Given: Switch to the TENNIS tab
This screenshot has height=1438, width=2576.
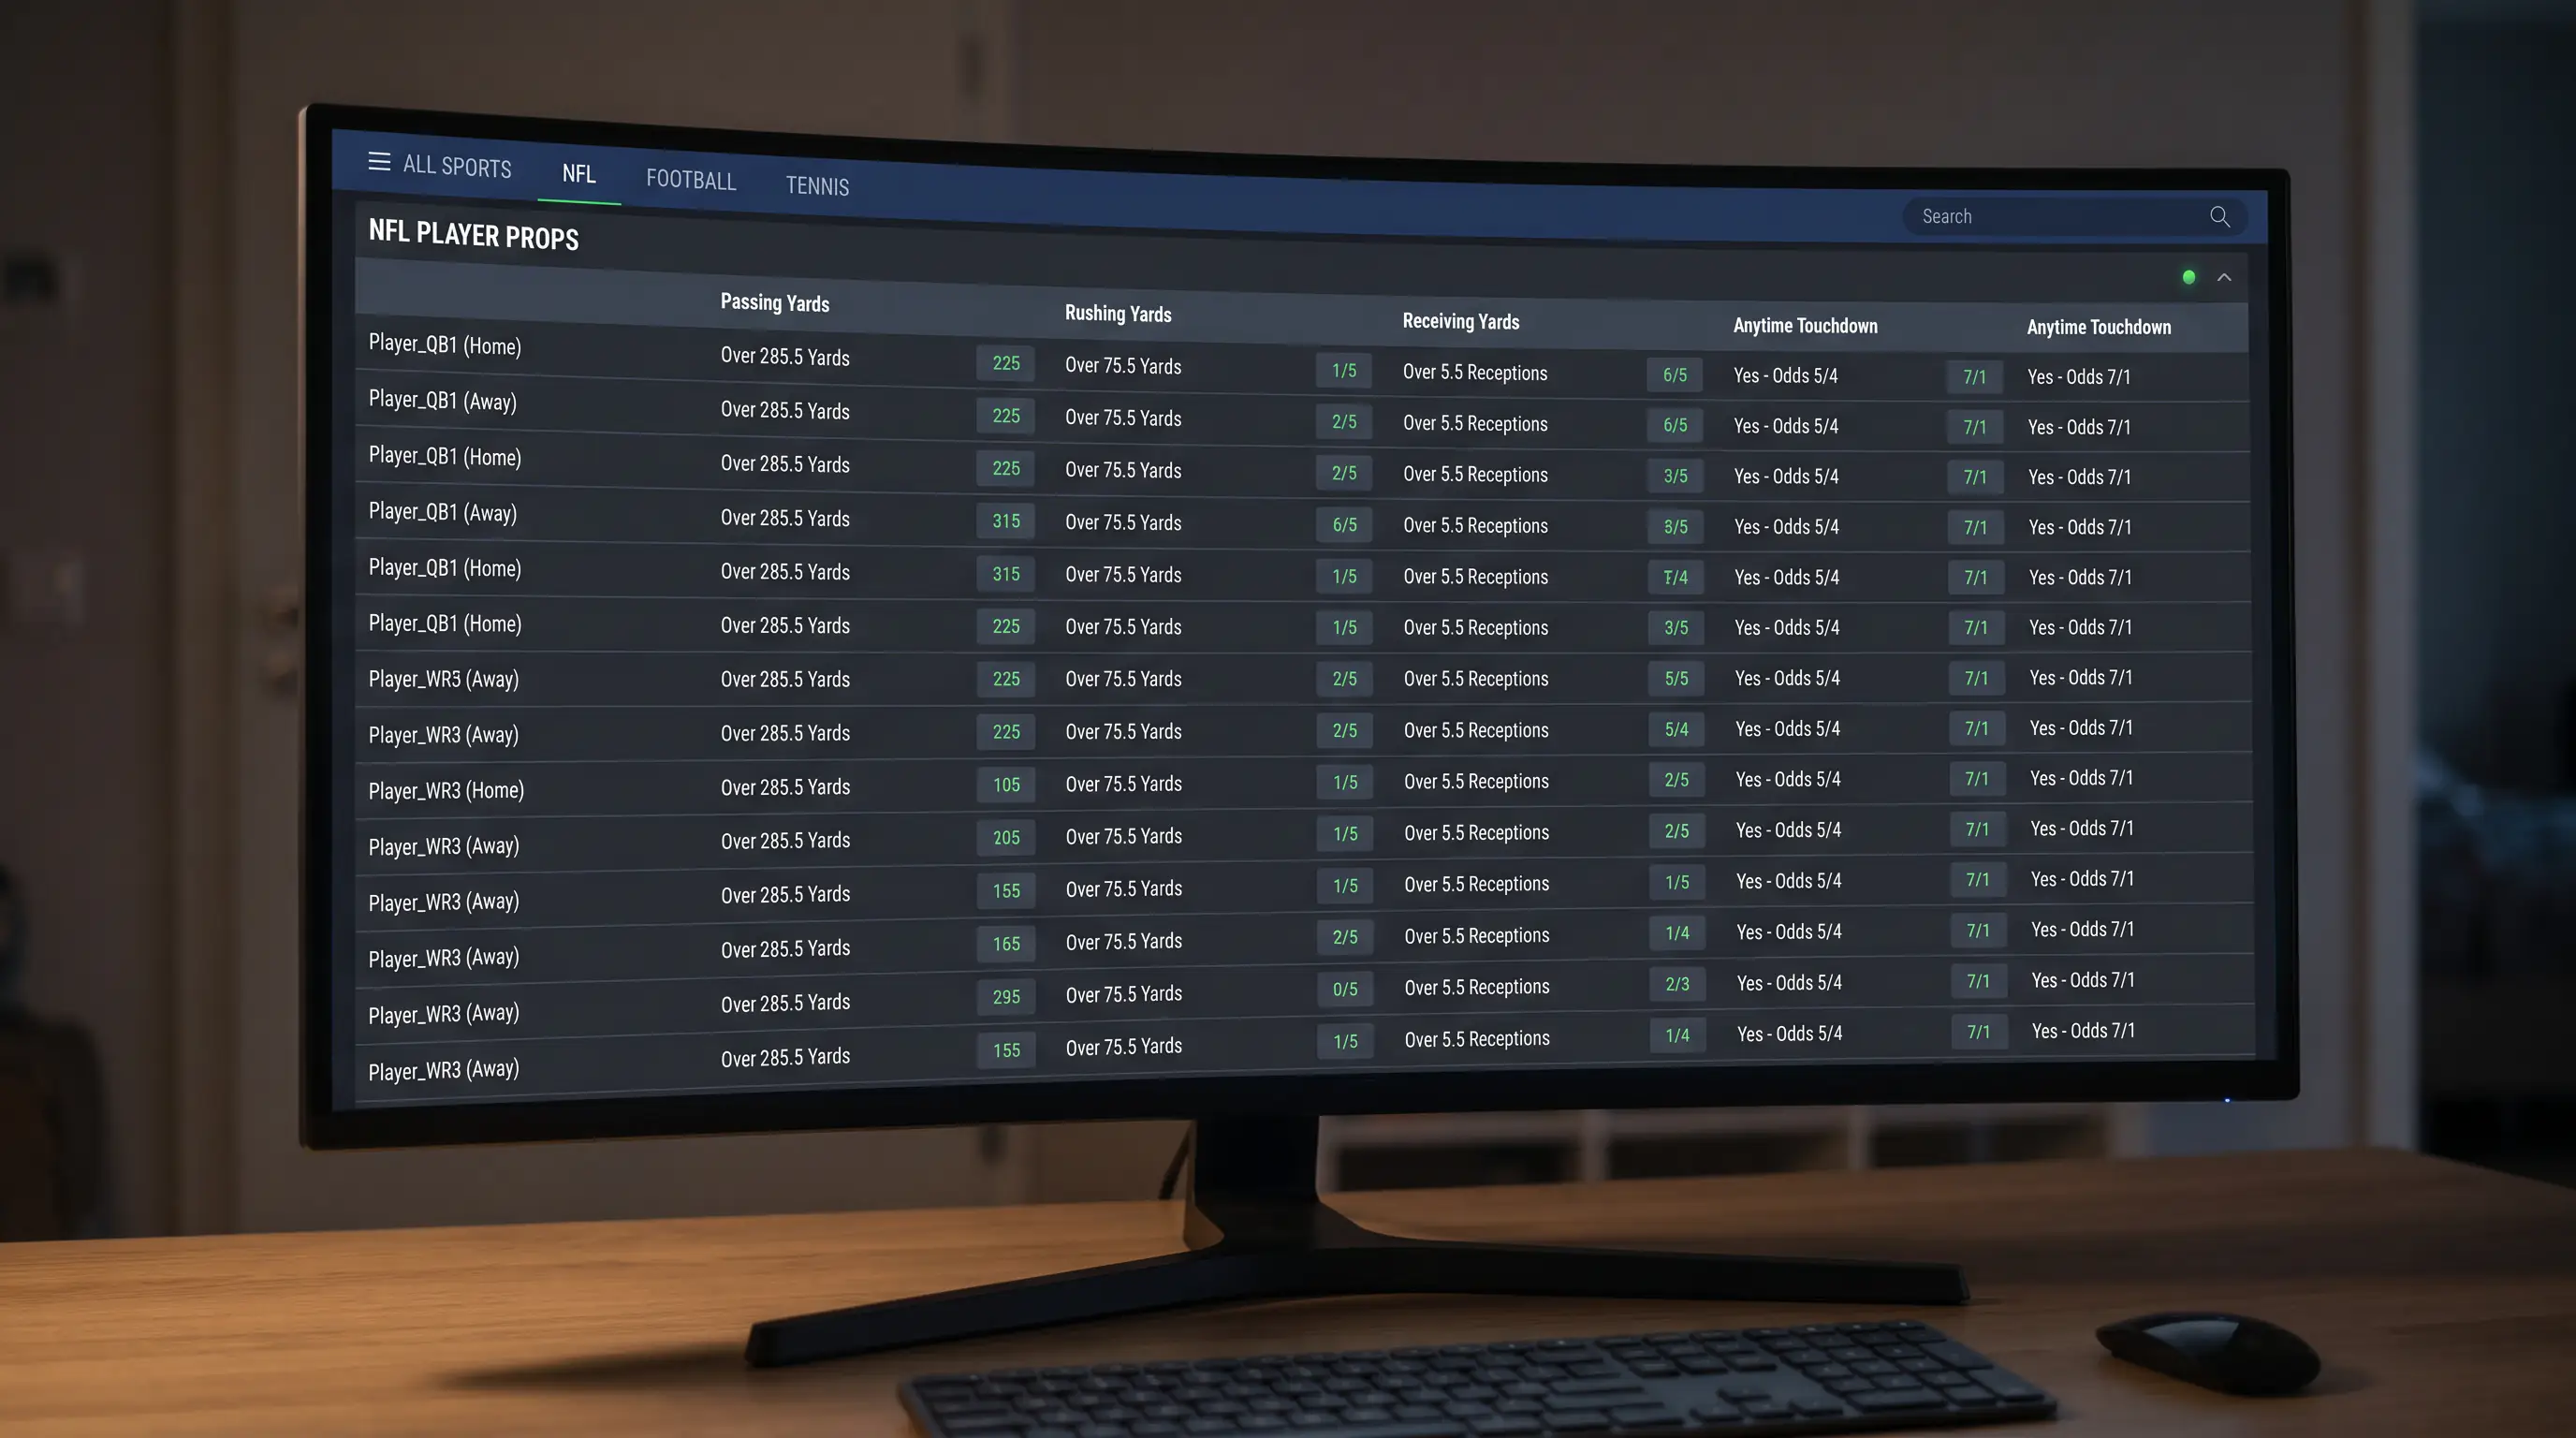Looking at the screenshot, I should [817, 186].
